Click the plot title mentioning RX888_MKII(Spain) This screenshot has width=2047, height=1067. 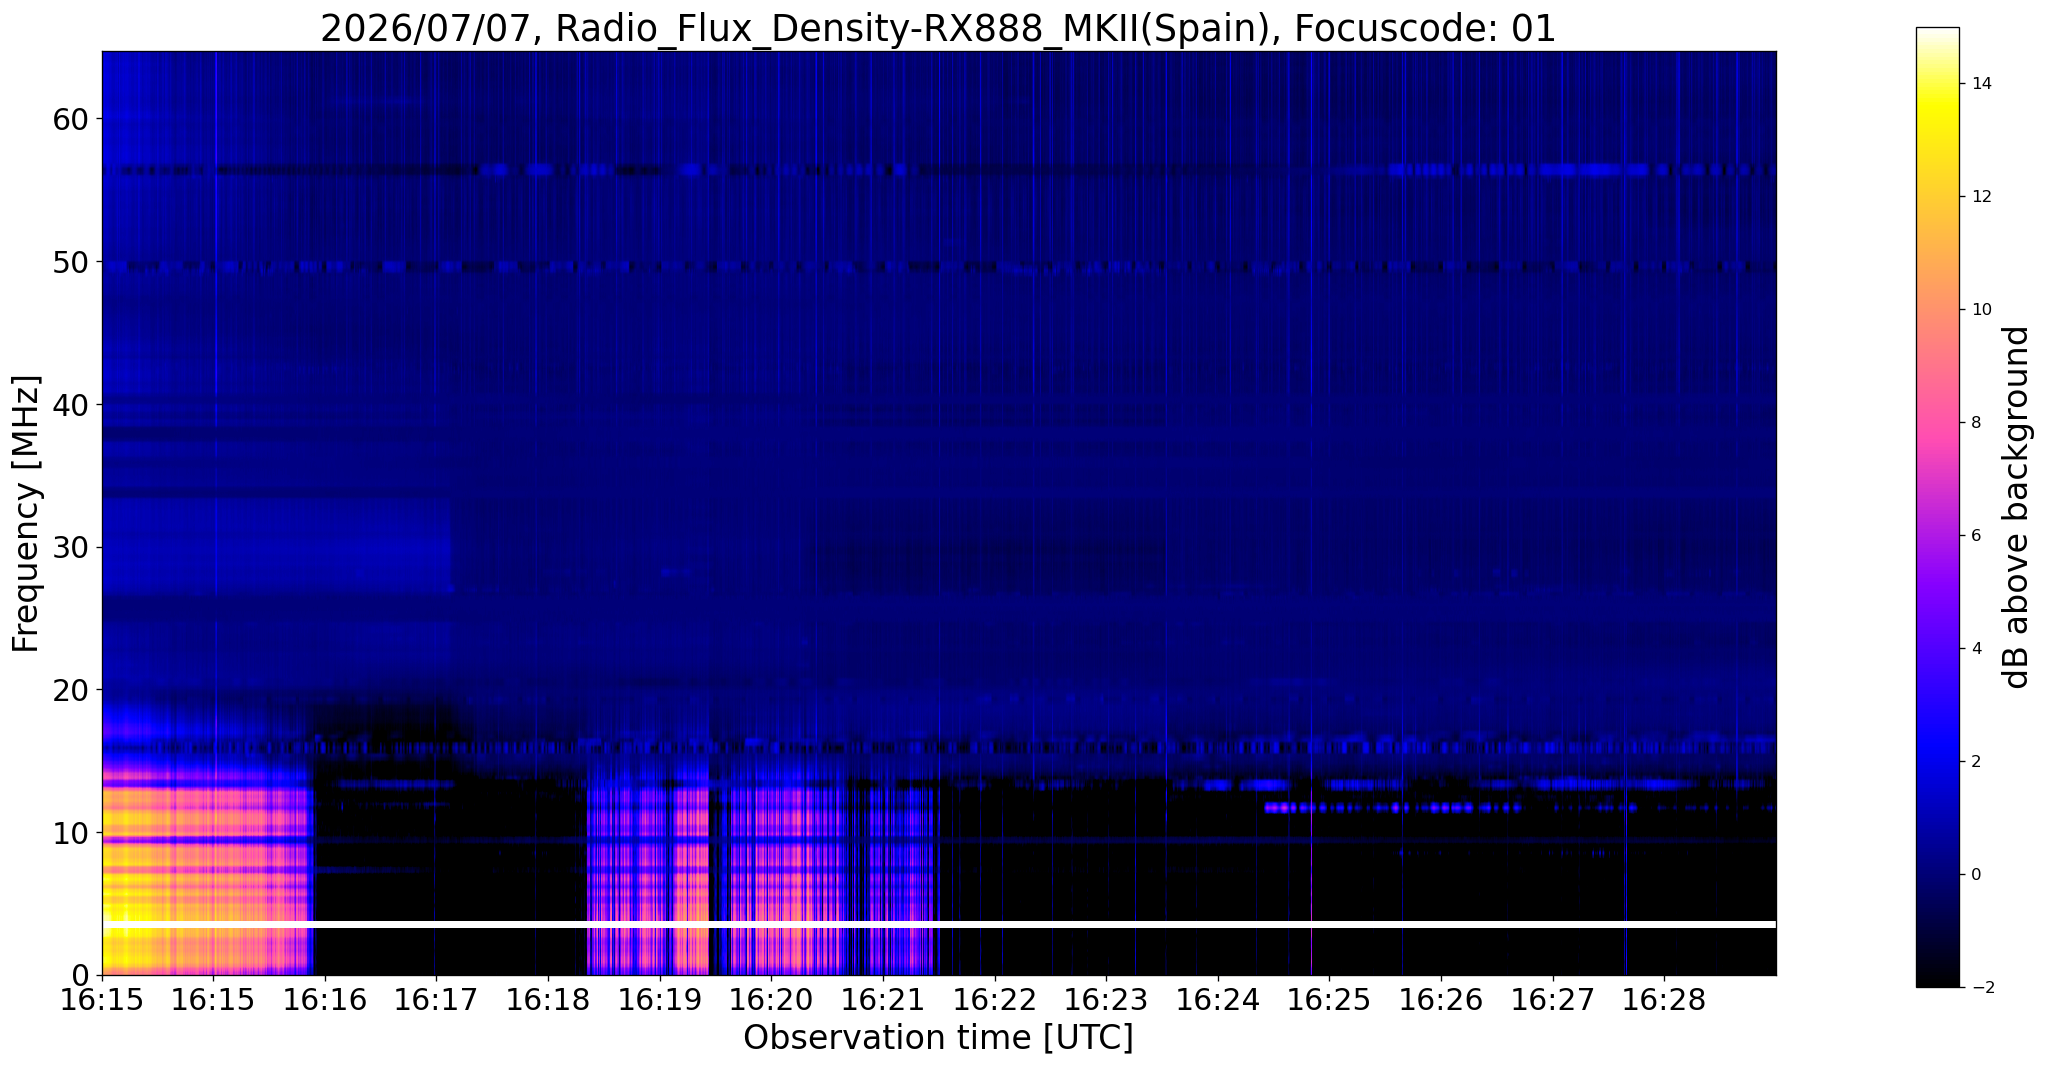click(938, 28)
